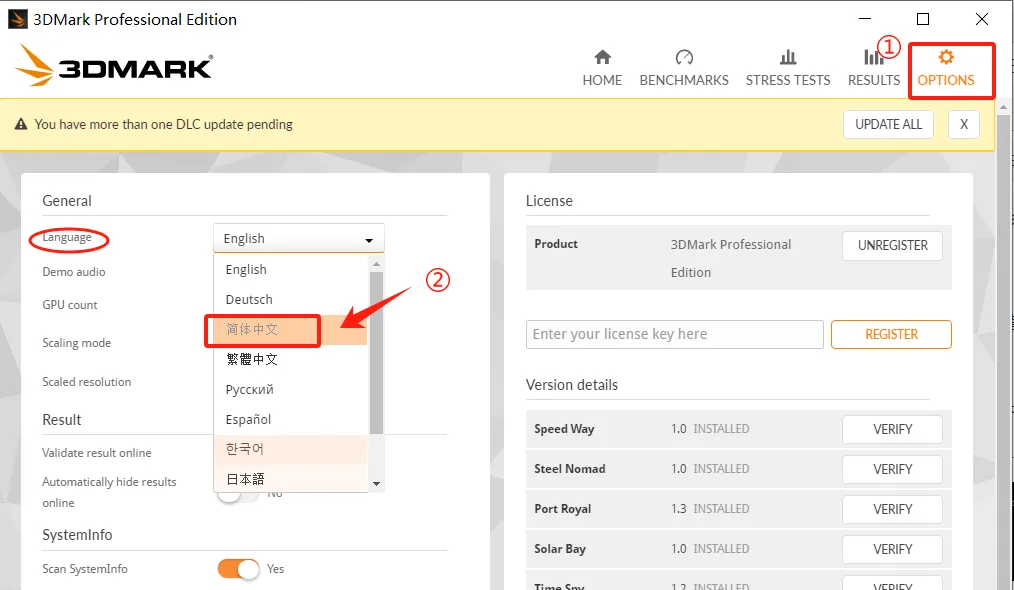
Task: Toggle Automatically hide results online switch
Action: (239, 496)
